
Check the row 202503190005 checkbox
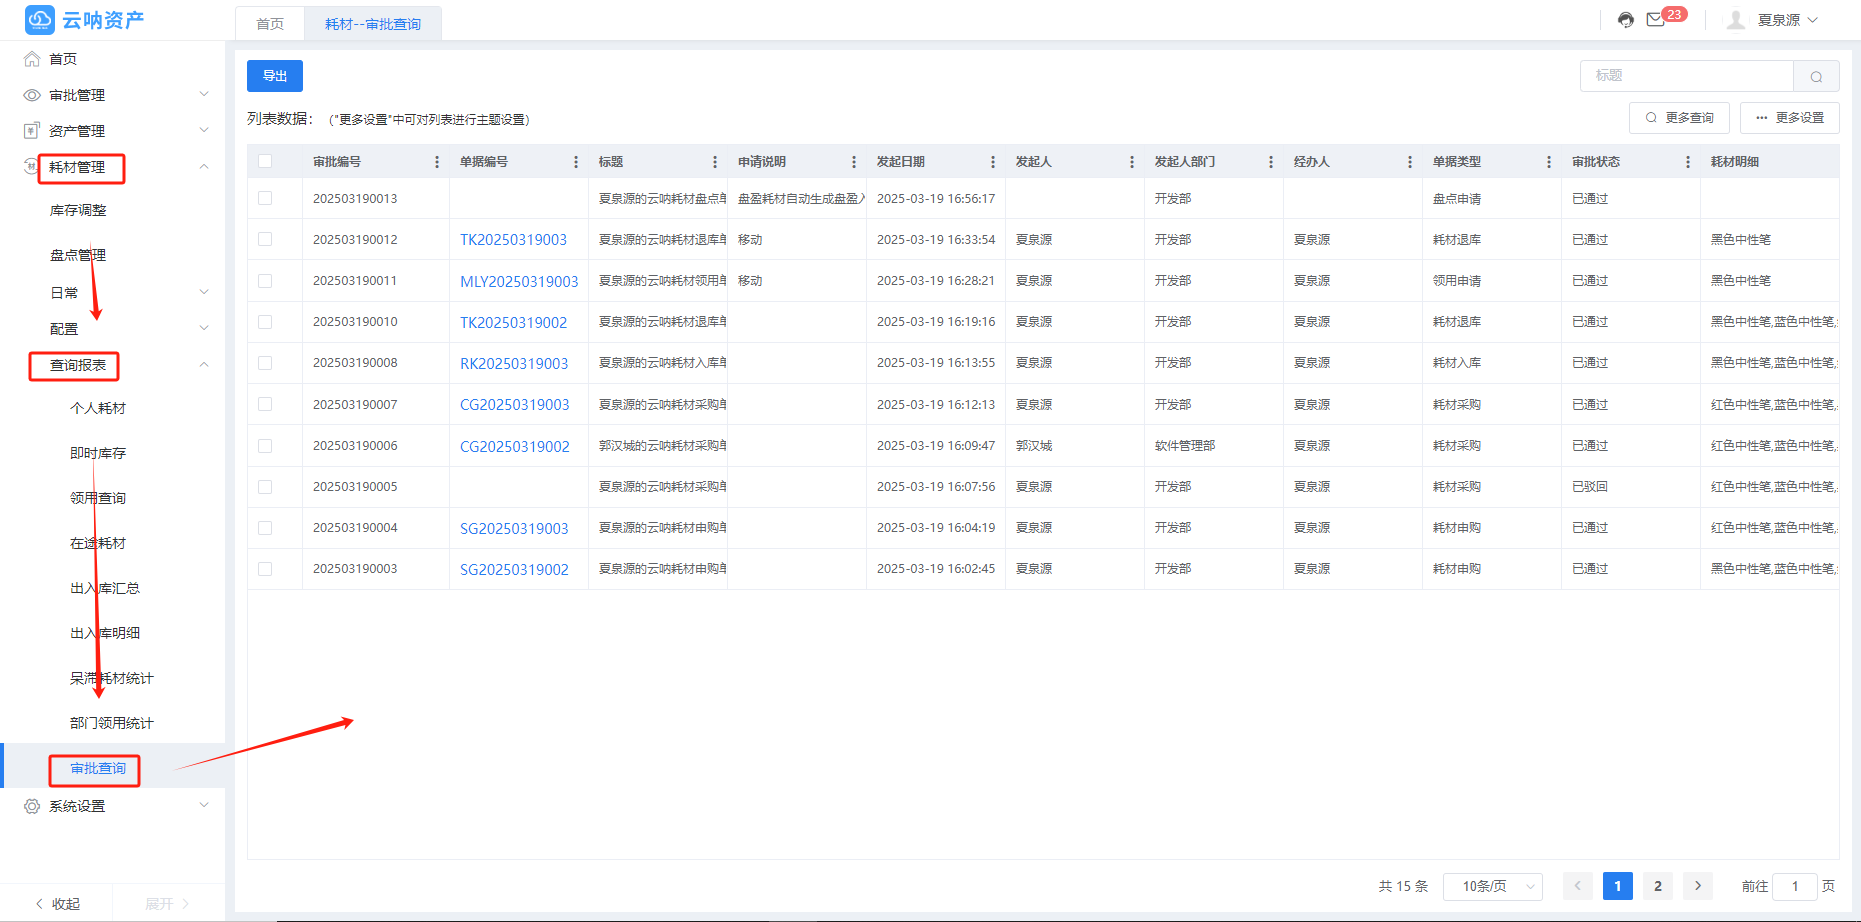[x=265, y=487]
